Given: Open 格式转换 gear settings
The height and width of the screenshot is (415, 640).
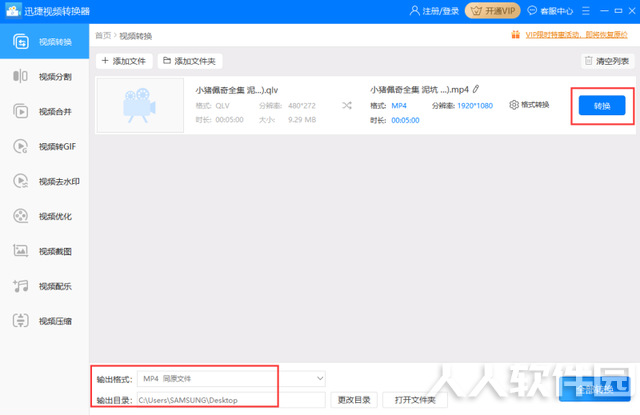Looking at the screenshot, I should point(529,105).
